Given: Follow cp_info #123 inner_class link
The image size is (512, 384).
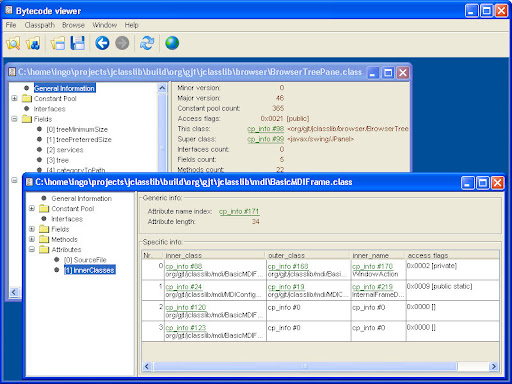Looking at the screenshot, I should tap(186, 328).
